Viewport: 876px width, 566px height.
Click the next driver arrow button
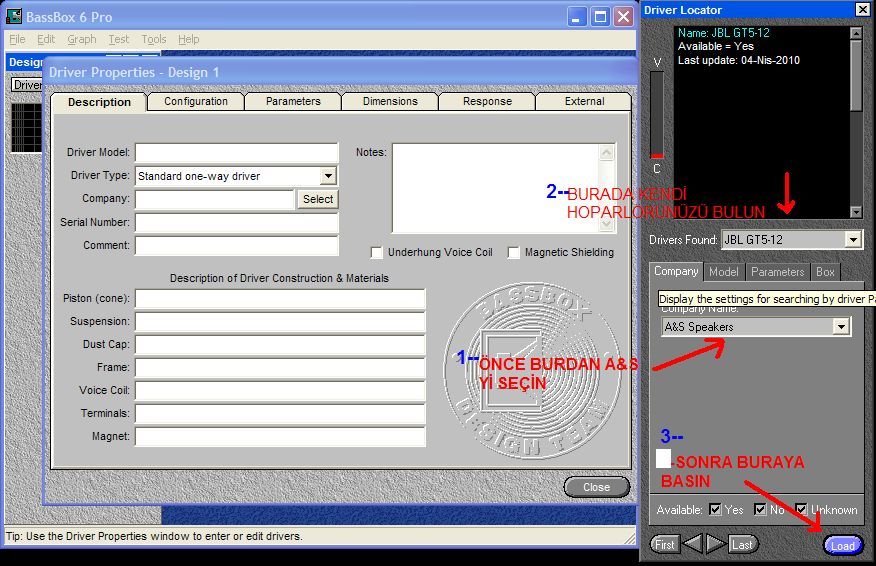pyautogui.click(x=715, y=544)
